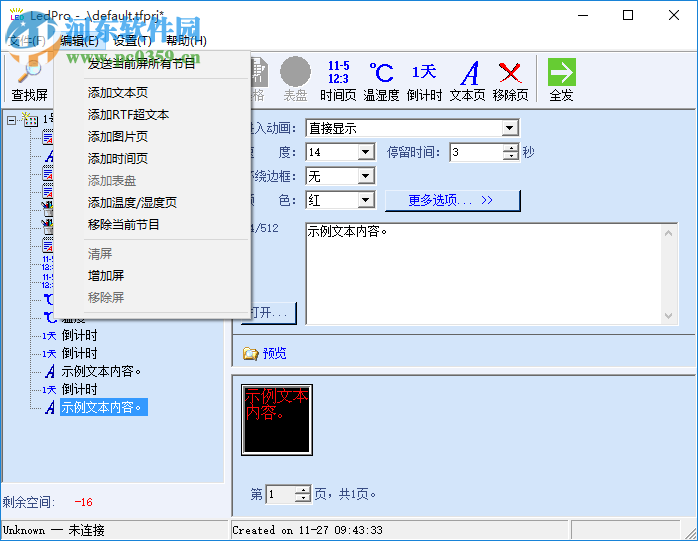
Task: Select the highlighted 示例文本内容 tree item
Action: pyautogui.click(x=104, y=407)
